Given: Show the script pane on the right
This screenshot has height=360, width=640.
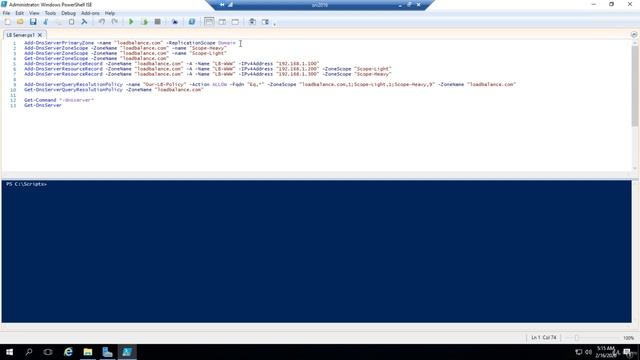Looking at the screenshot, I should point(222,22).
